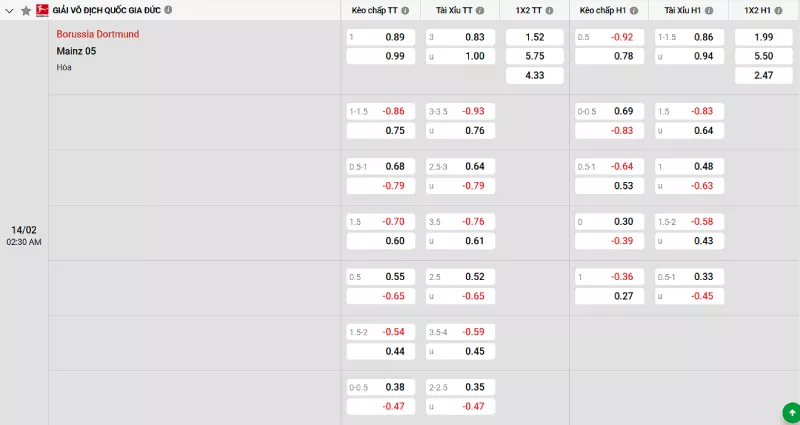Select the 1X2 TT draw odds 4.33

coord(534,75)
